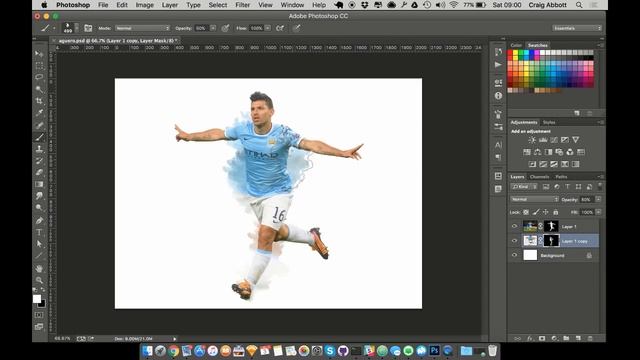Open the Character panel icon
The width and height of the screenshot is (640, 360).
[498, 144]
